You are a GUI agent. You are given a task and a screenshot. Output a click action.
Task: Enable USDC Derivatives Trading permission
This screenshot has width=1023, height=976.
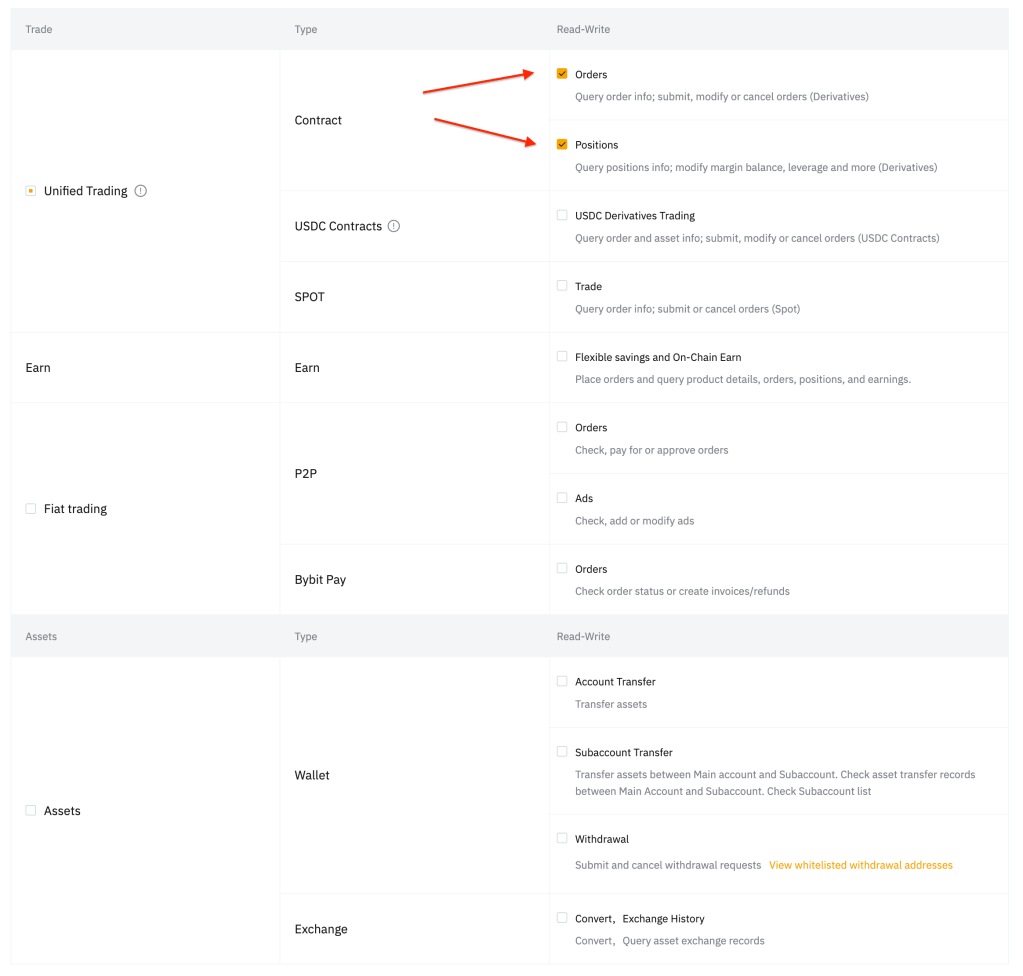click(x=562, y=215)
